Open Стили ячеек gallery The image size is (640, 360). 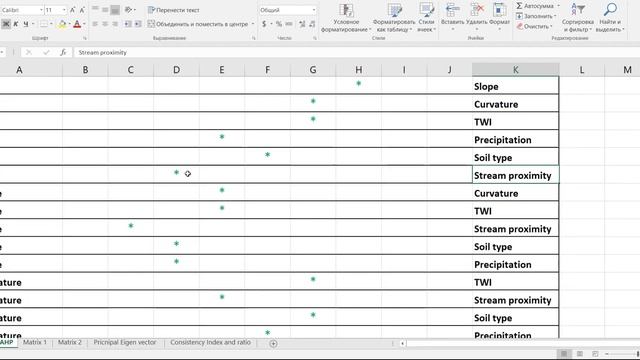(x=427, y=18)
